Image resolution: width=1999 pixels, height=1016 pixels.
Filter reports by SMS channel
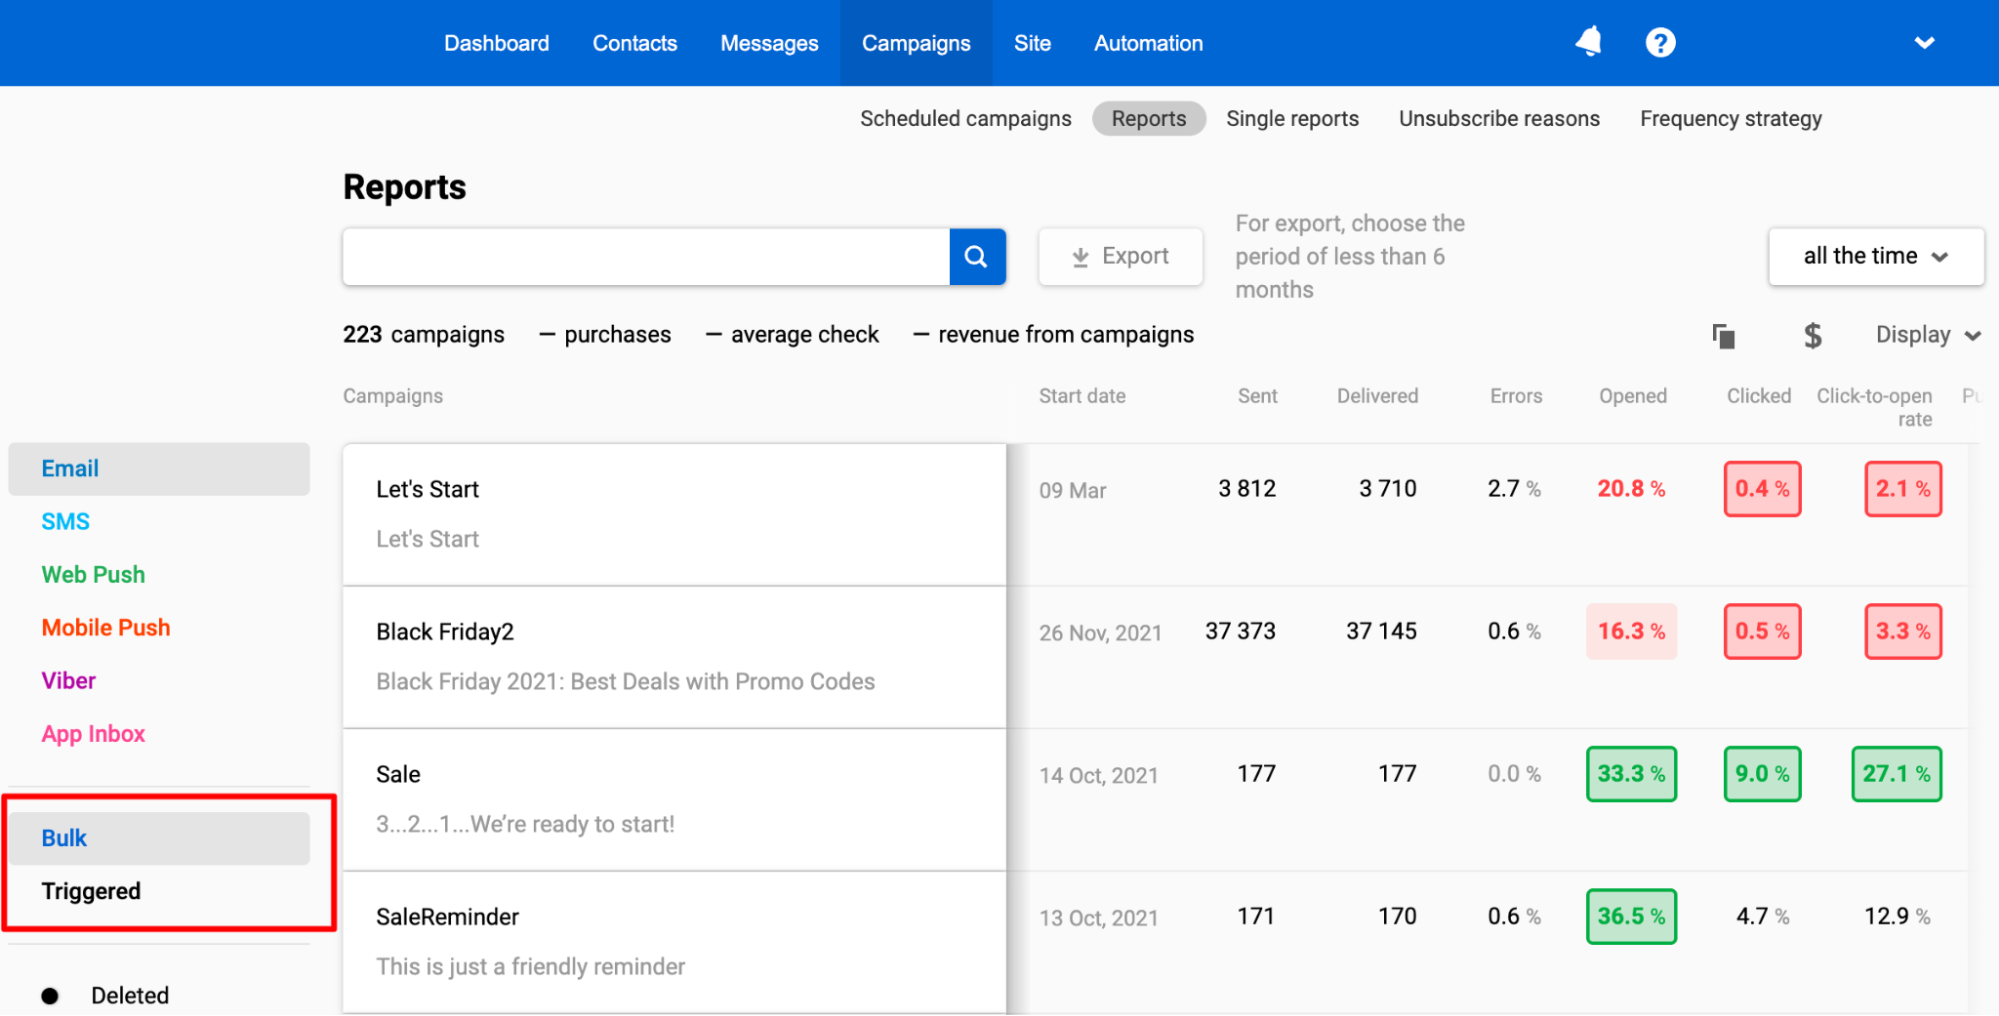[x=66, y=521]
